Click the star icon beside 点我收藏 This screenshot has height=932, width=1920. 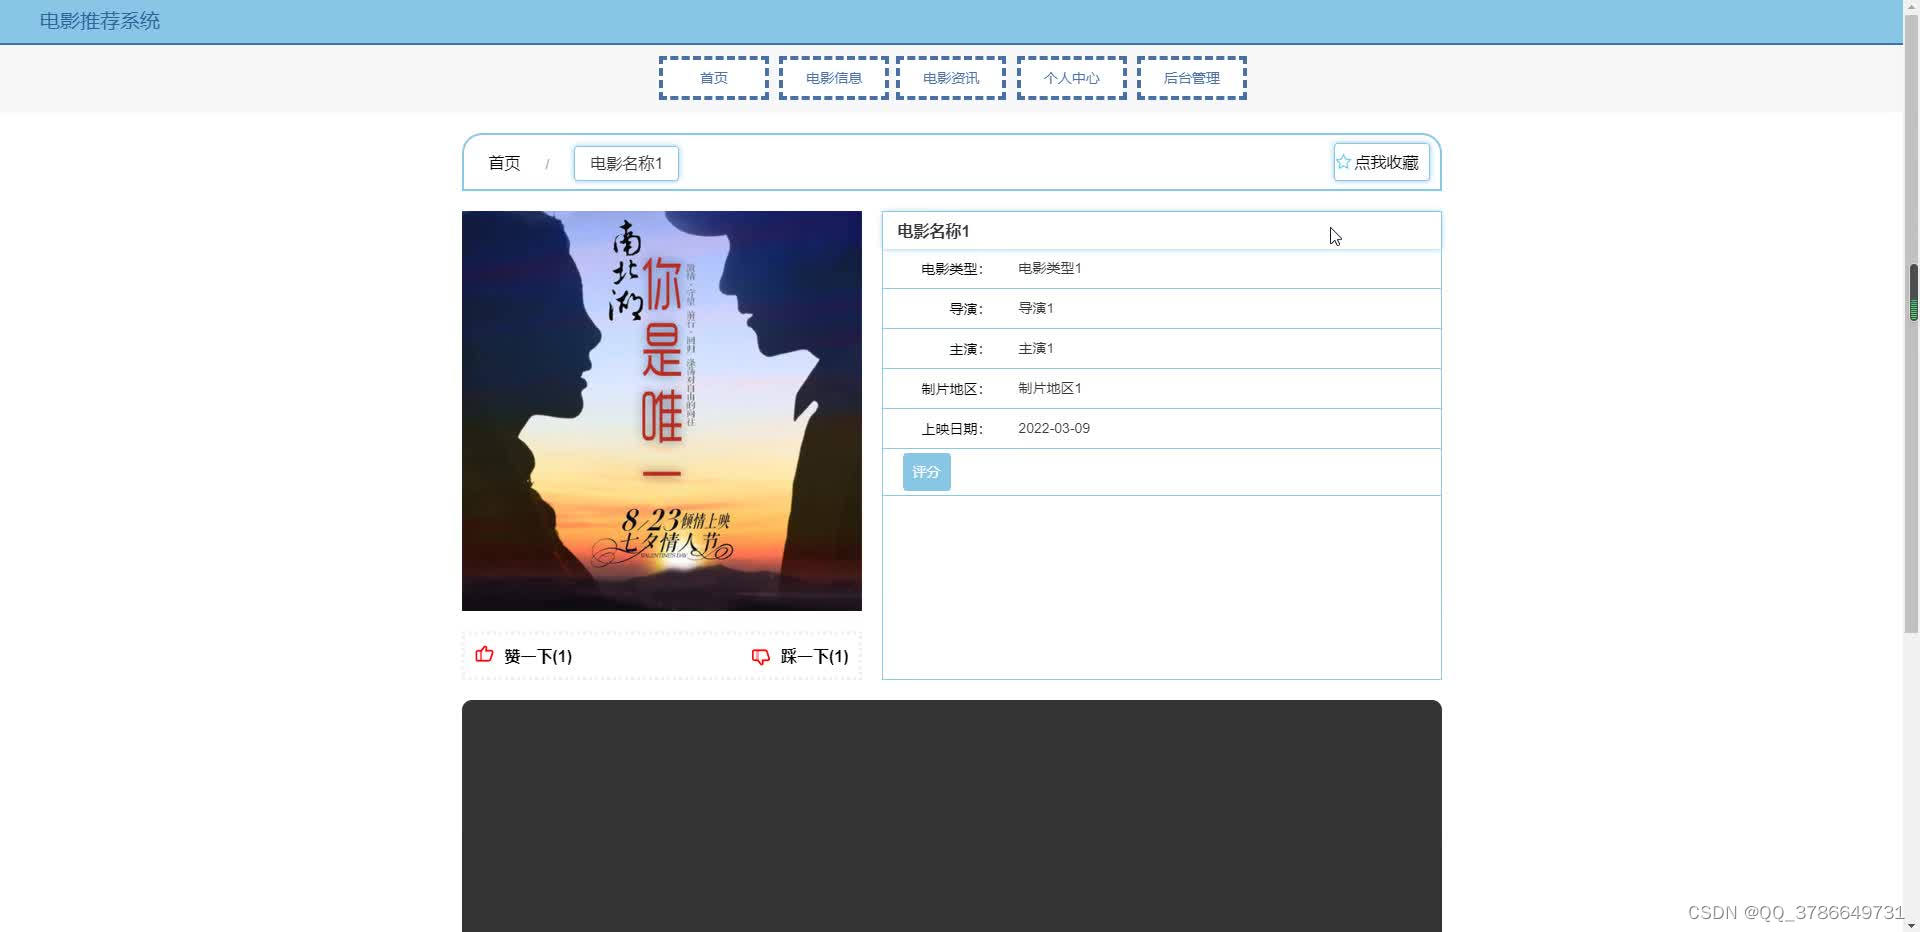coord(1343,162)
